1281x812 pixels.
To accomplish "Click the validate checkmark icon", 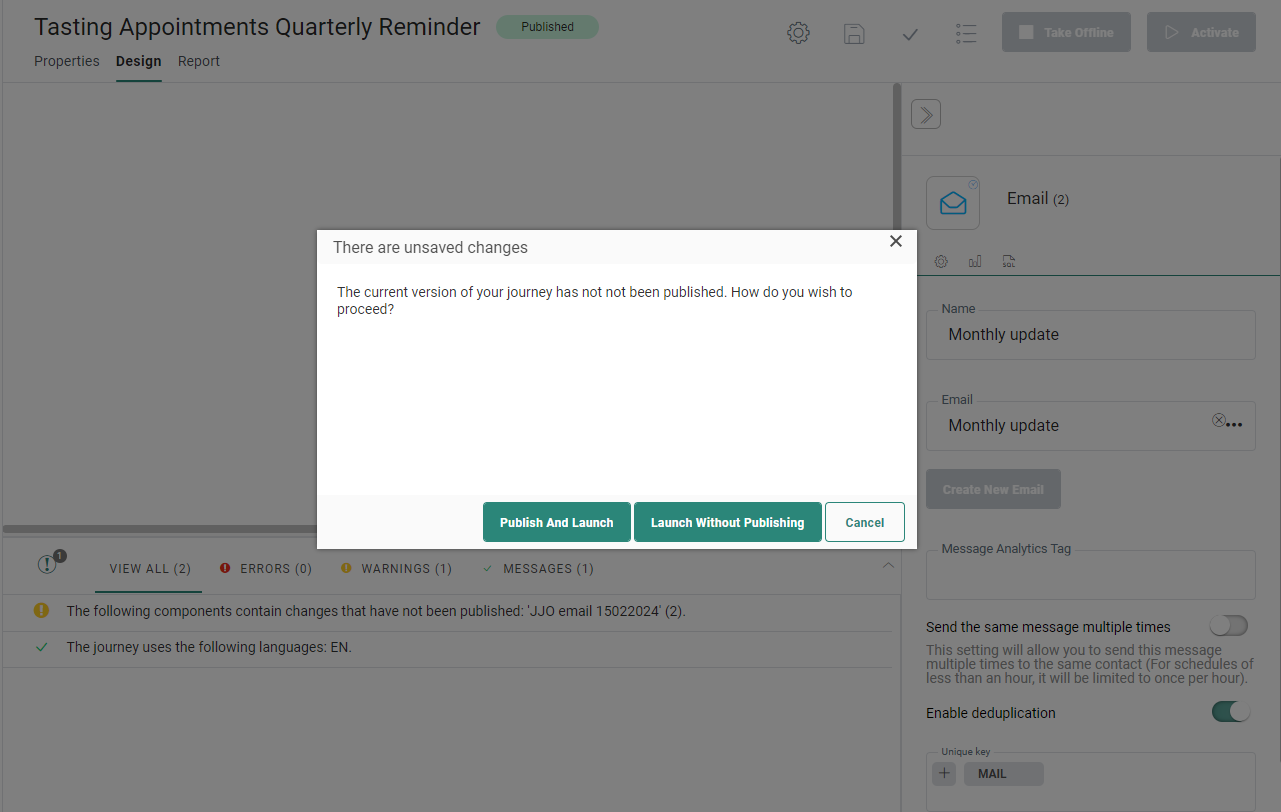I will pos(910,34).
